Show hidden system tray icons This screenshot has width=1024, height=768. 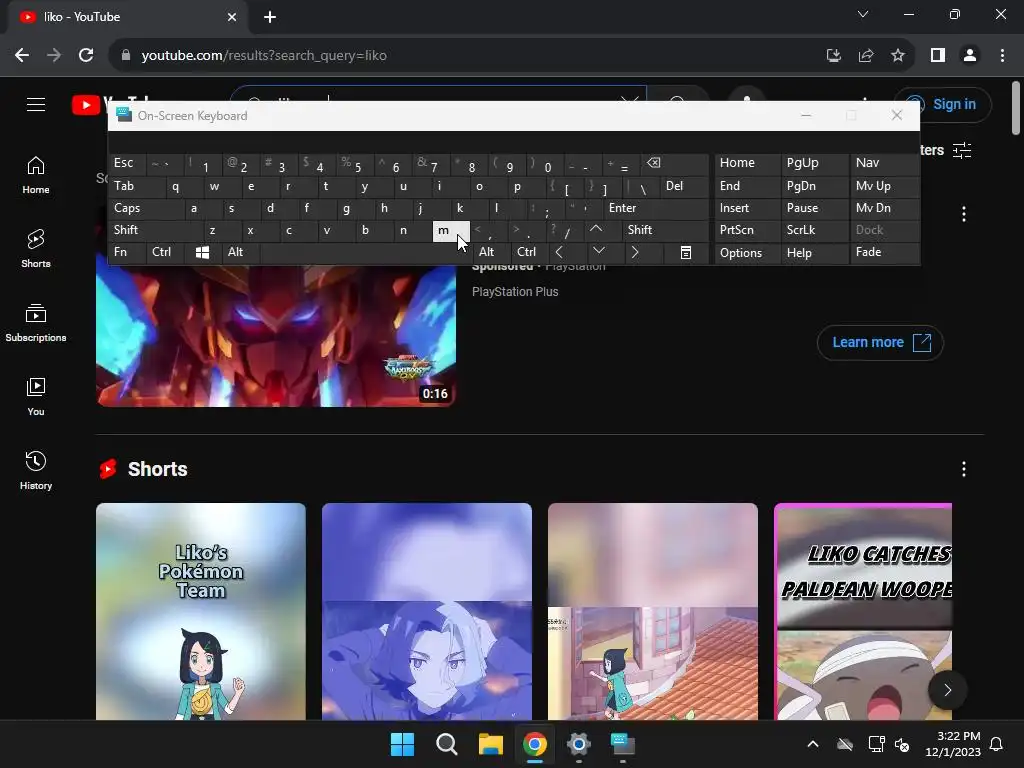(x=813, y=744)
